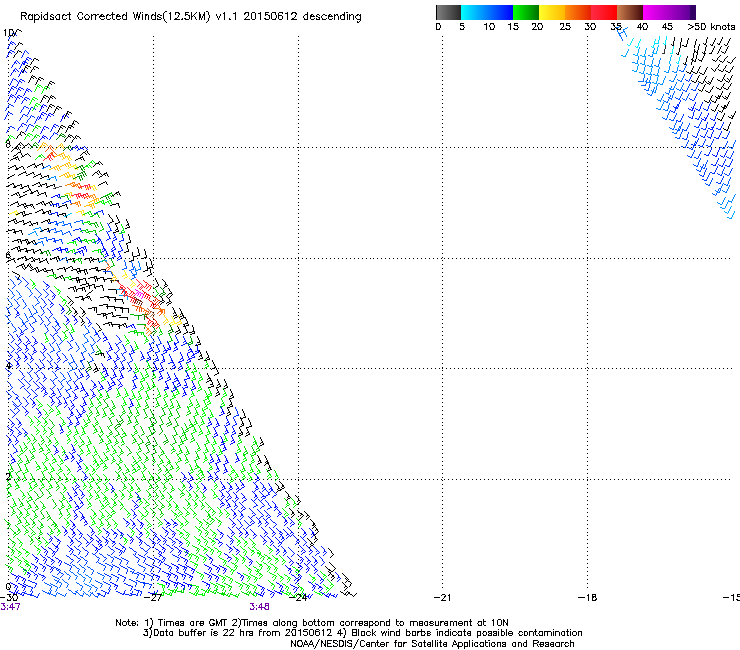Click the magenta high-wind barbs near 5N
The width and height of the screenshot is (740, 650).
(x=139, y=294)
